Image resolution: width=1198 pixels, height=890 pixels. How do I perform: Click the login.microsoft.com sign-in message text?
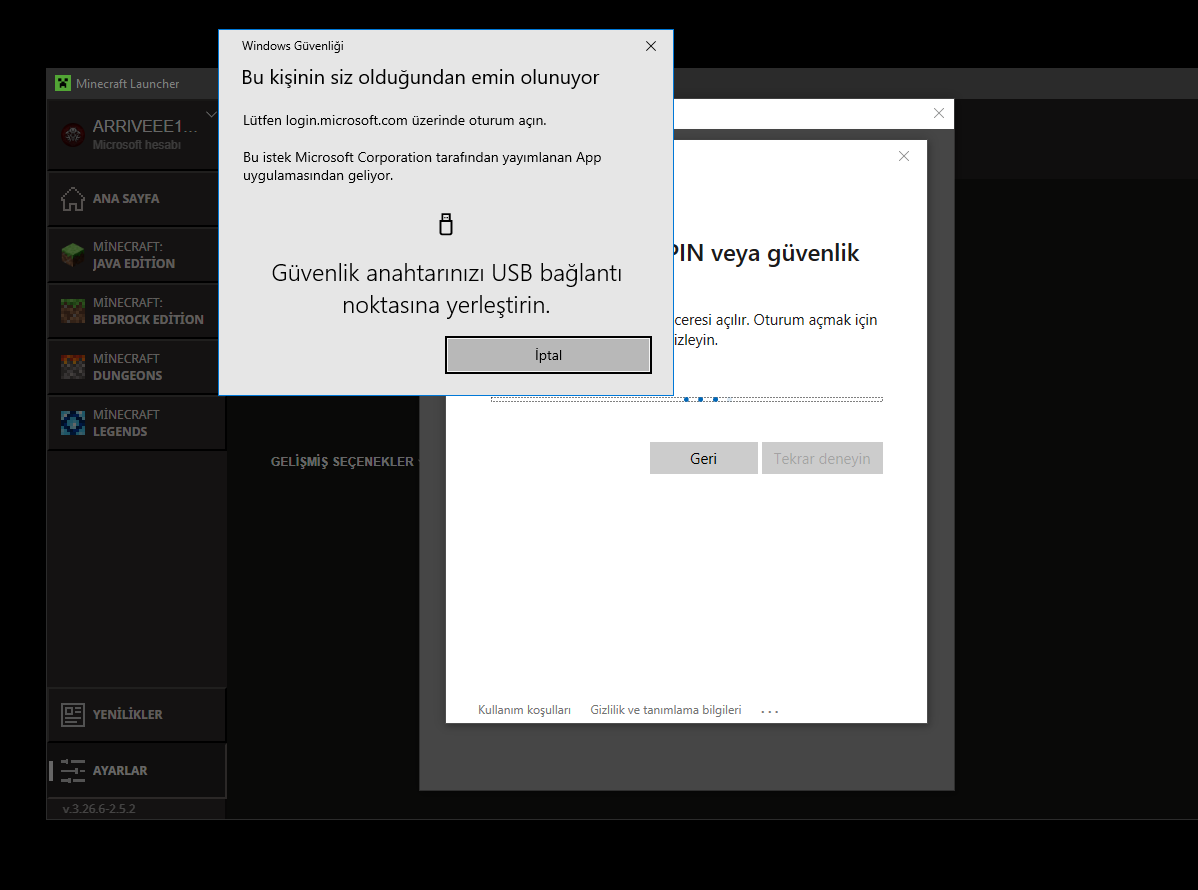pyautogui.click(x=394, y=120)
